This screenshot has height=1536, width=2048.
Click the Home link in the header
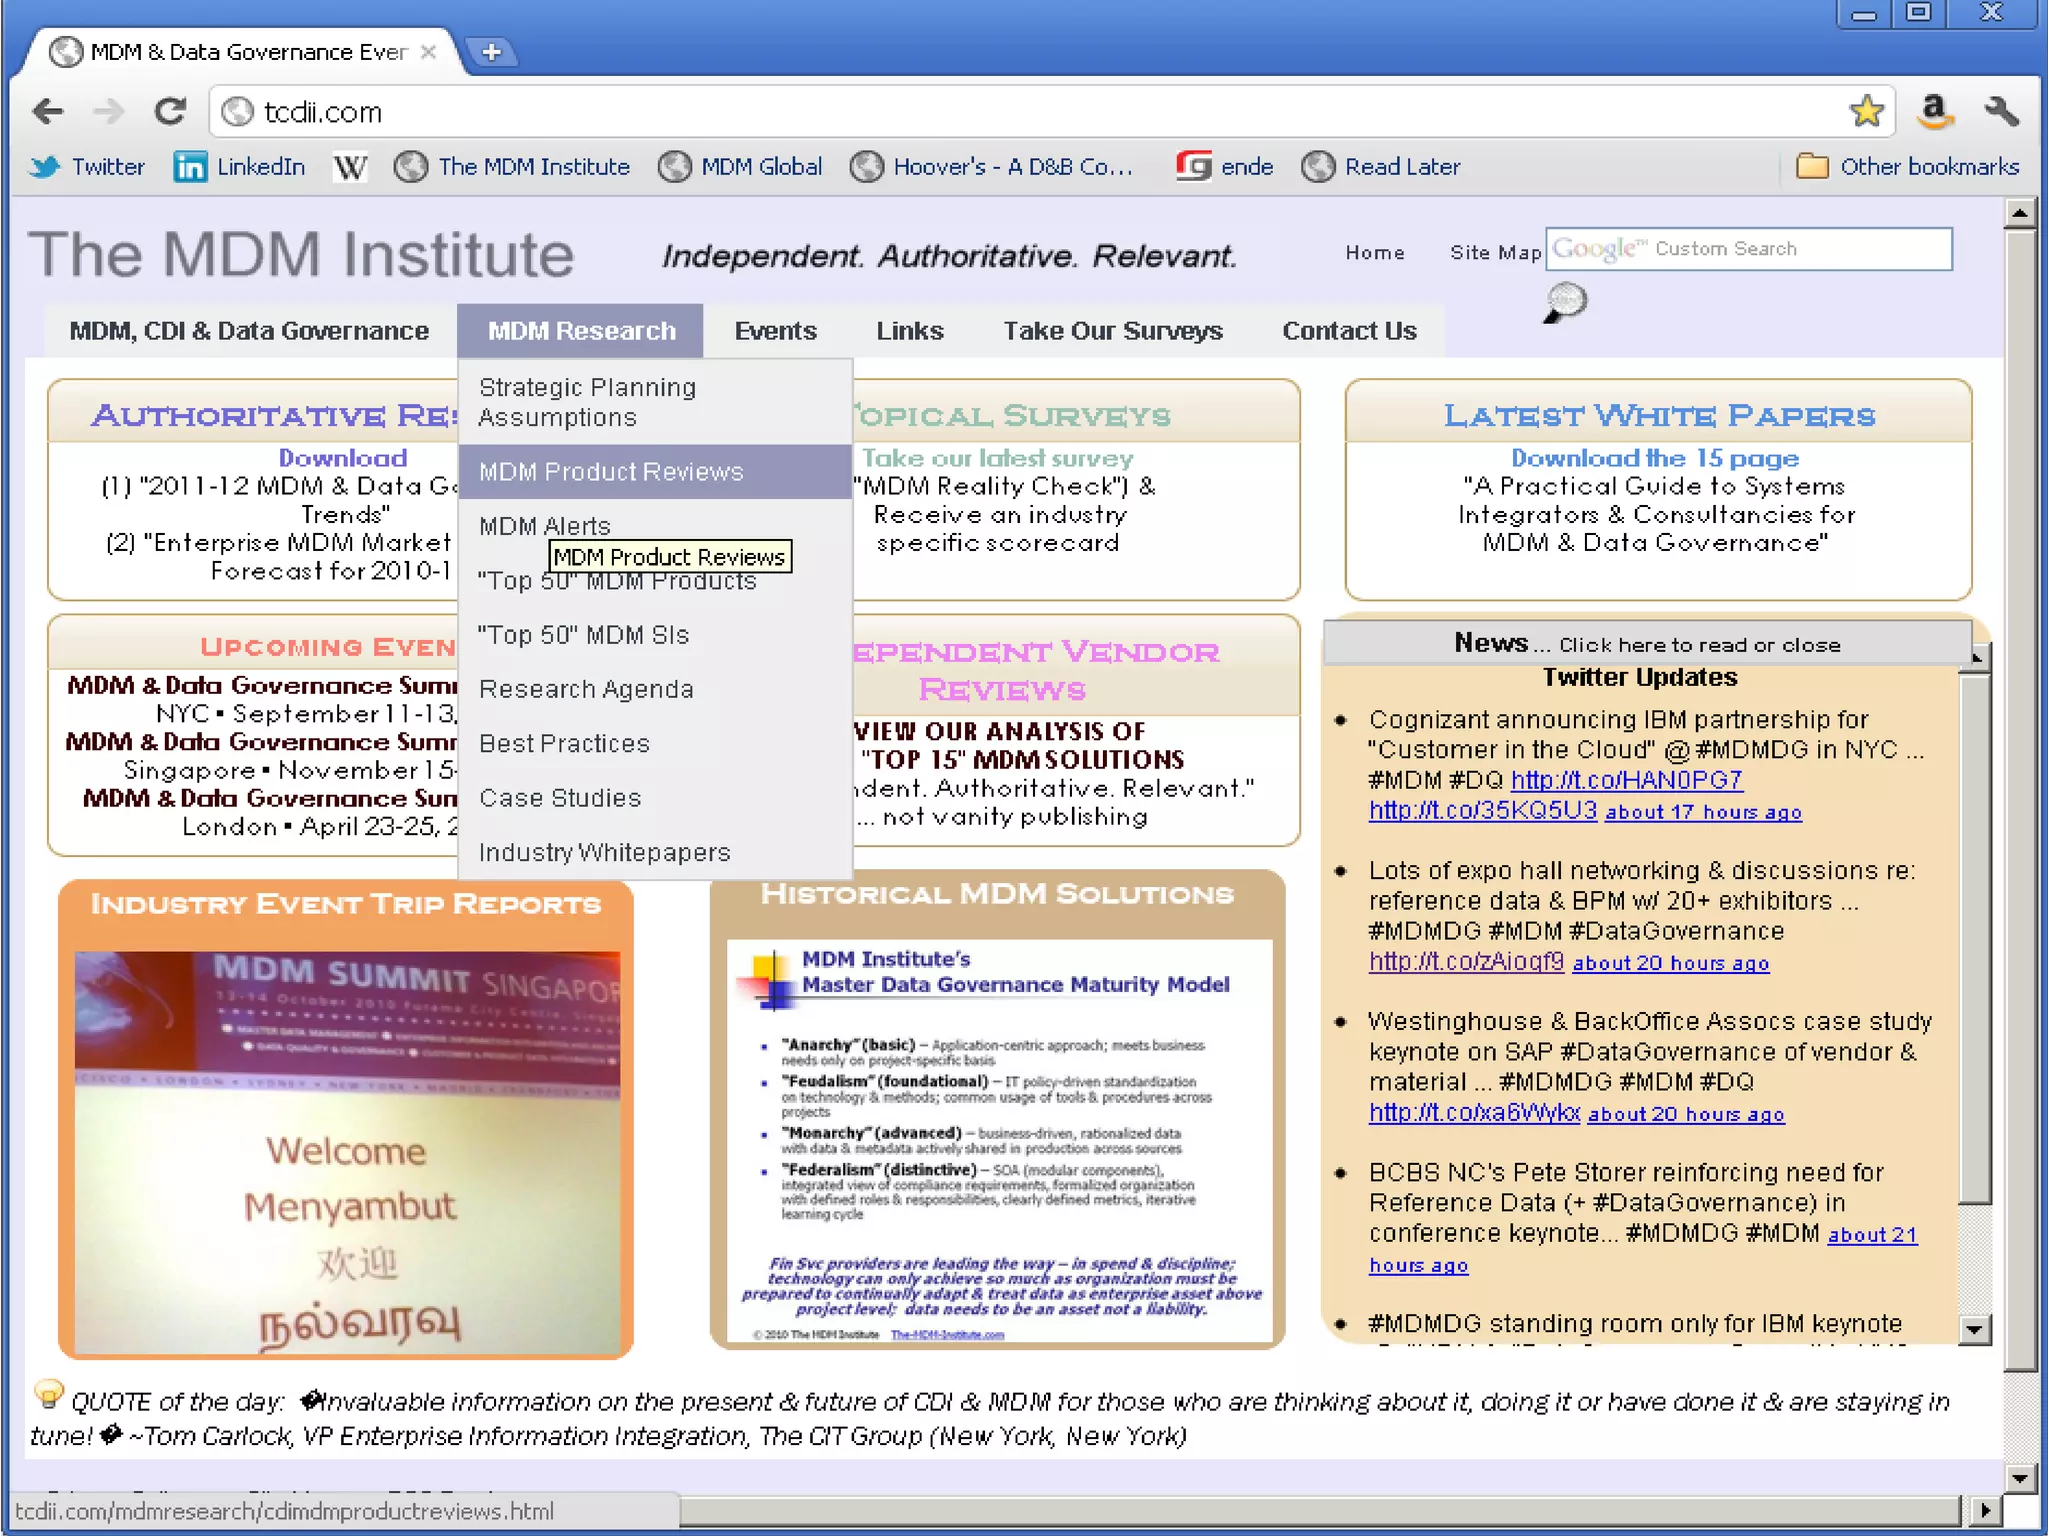[x=1375, y=253]
